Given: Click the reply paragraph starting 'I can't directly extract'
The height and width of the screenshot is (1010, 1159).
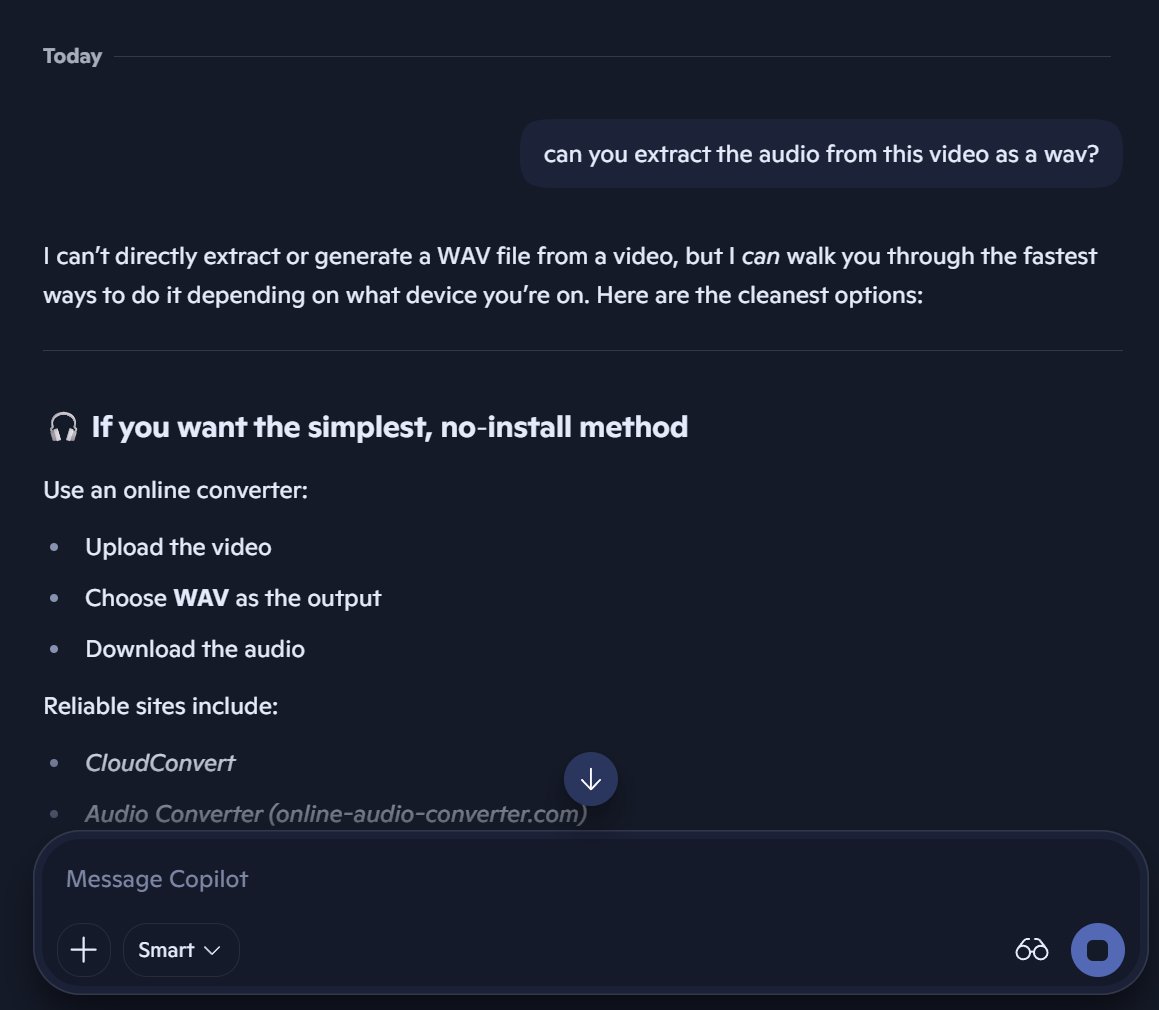Looking at the screenshot, I should tap(570, 276).
